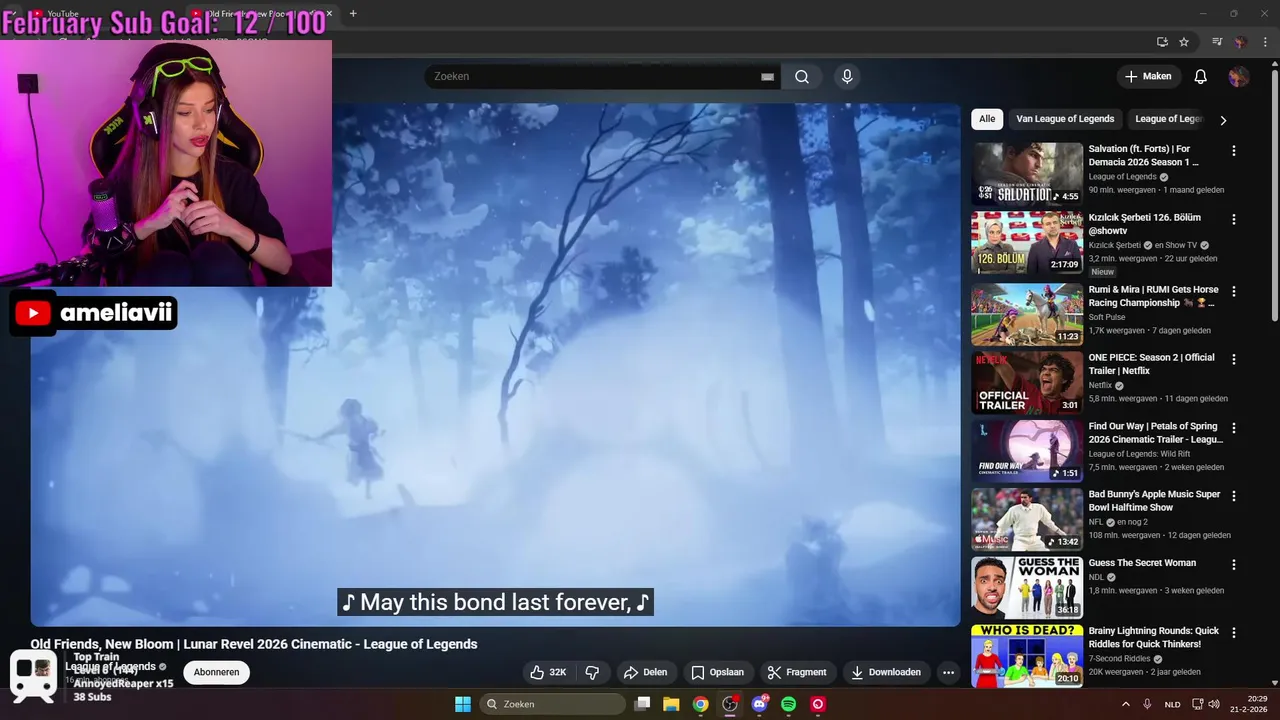
Task: Select the Alle filter chip
Action: click(x=987, y=119)
